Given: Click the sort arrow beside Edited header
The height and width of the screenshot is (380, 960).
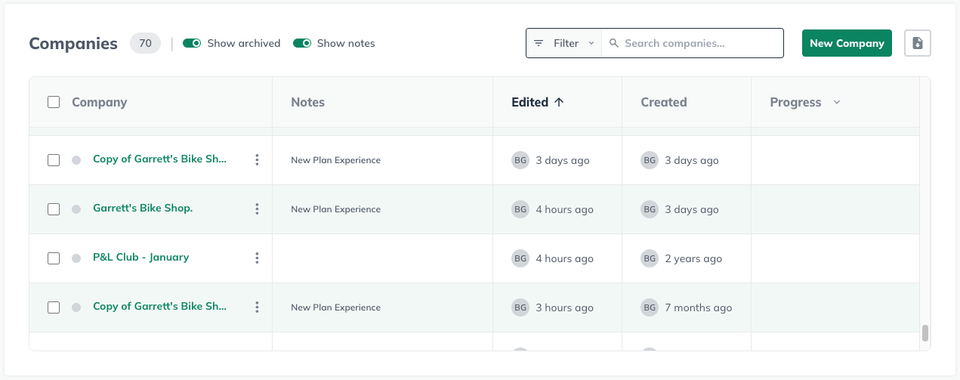Looking at the screenshot, I should 558,102.
